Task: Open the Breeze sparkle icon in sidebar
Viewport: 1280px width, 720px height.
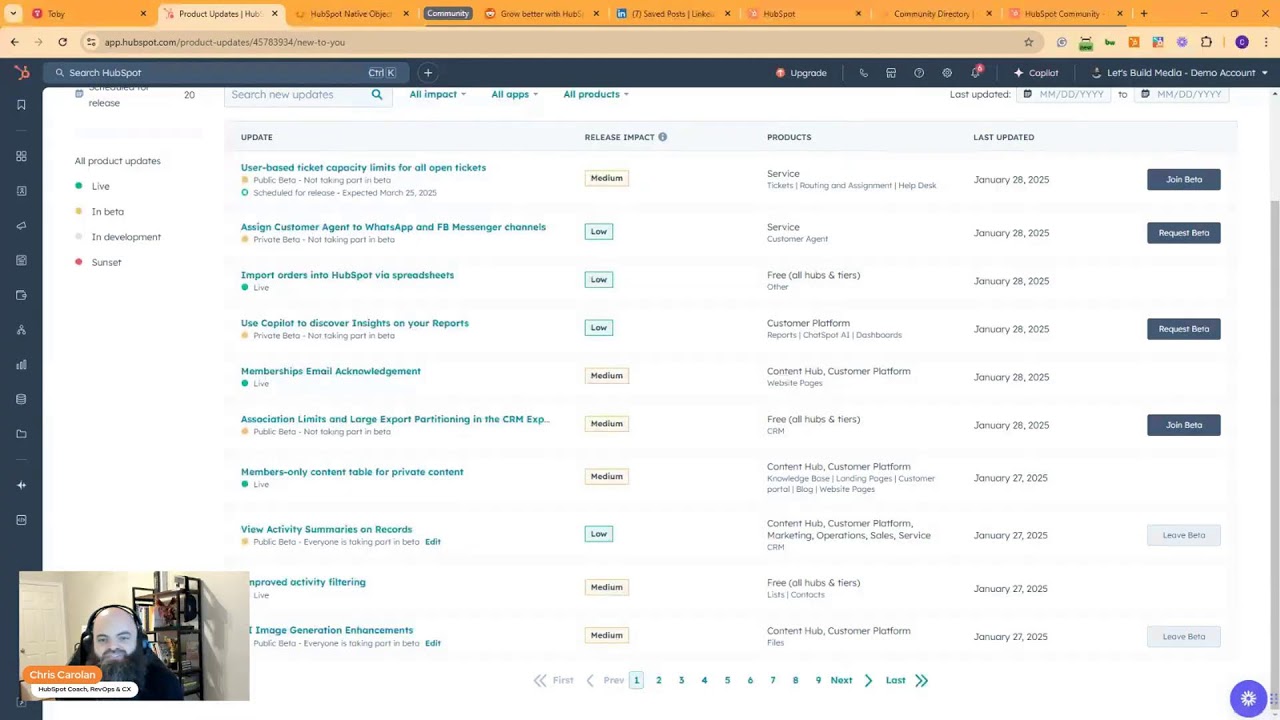Action: 21,485
